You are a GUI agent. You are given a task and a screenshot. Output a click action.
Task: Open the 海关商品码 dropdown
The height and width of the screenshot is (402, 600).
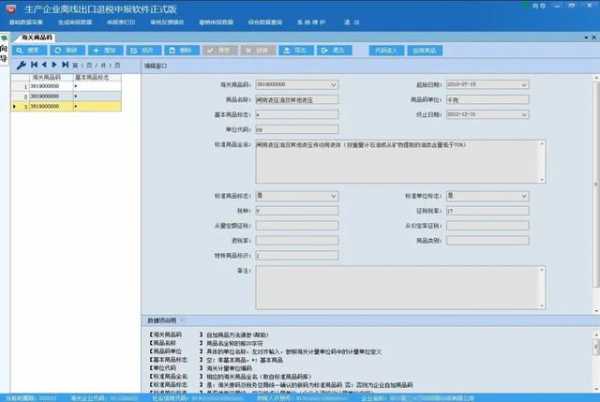[334, 85]
